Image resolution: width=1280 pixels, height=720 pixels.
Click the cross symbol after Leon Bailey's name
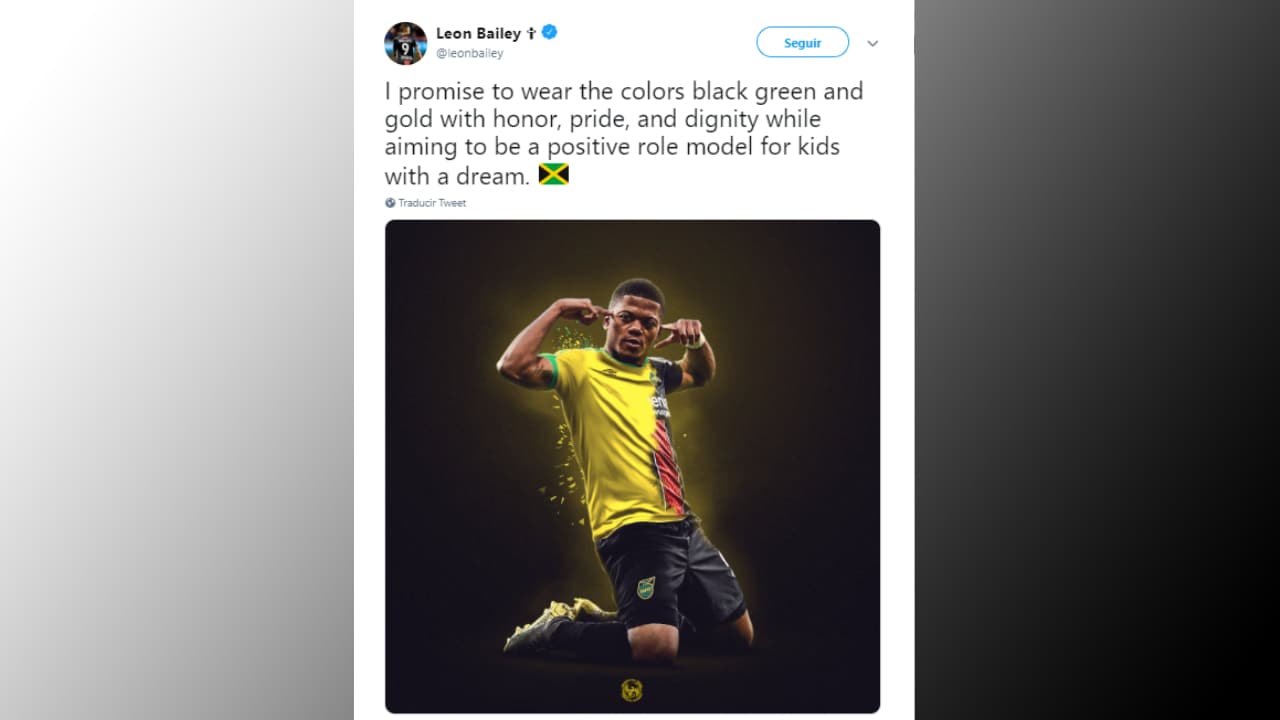coord(532,33)
